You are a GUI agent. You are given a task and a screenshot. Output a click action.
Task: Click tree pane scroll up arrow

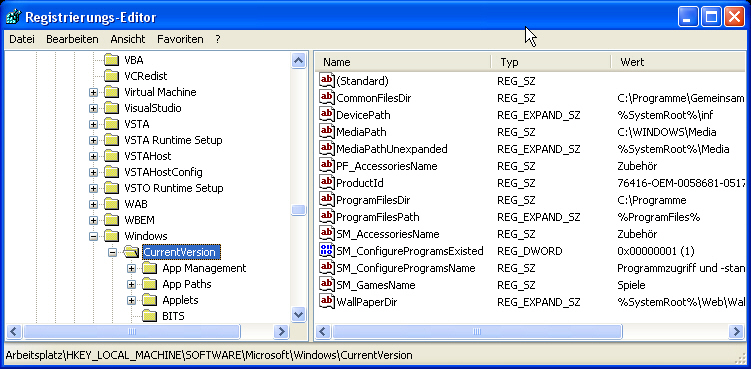[298, 60]
